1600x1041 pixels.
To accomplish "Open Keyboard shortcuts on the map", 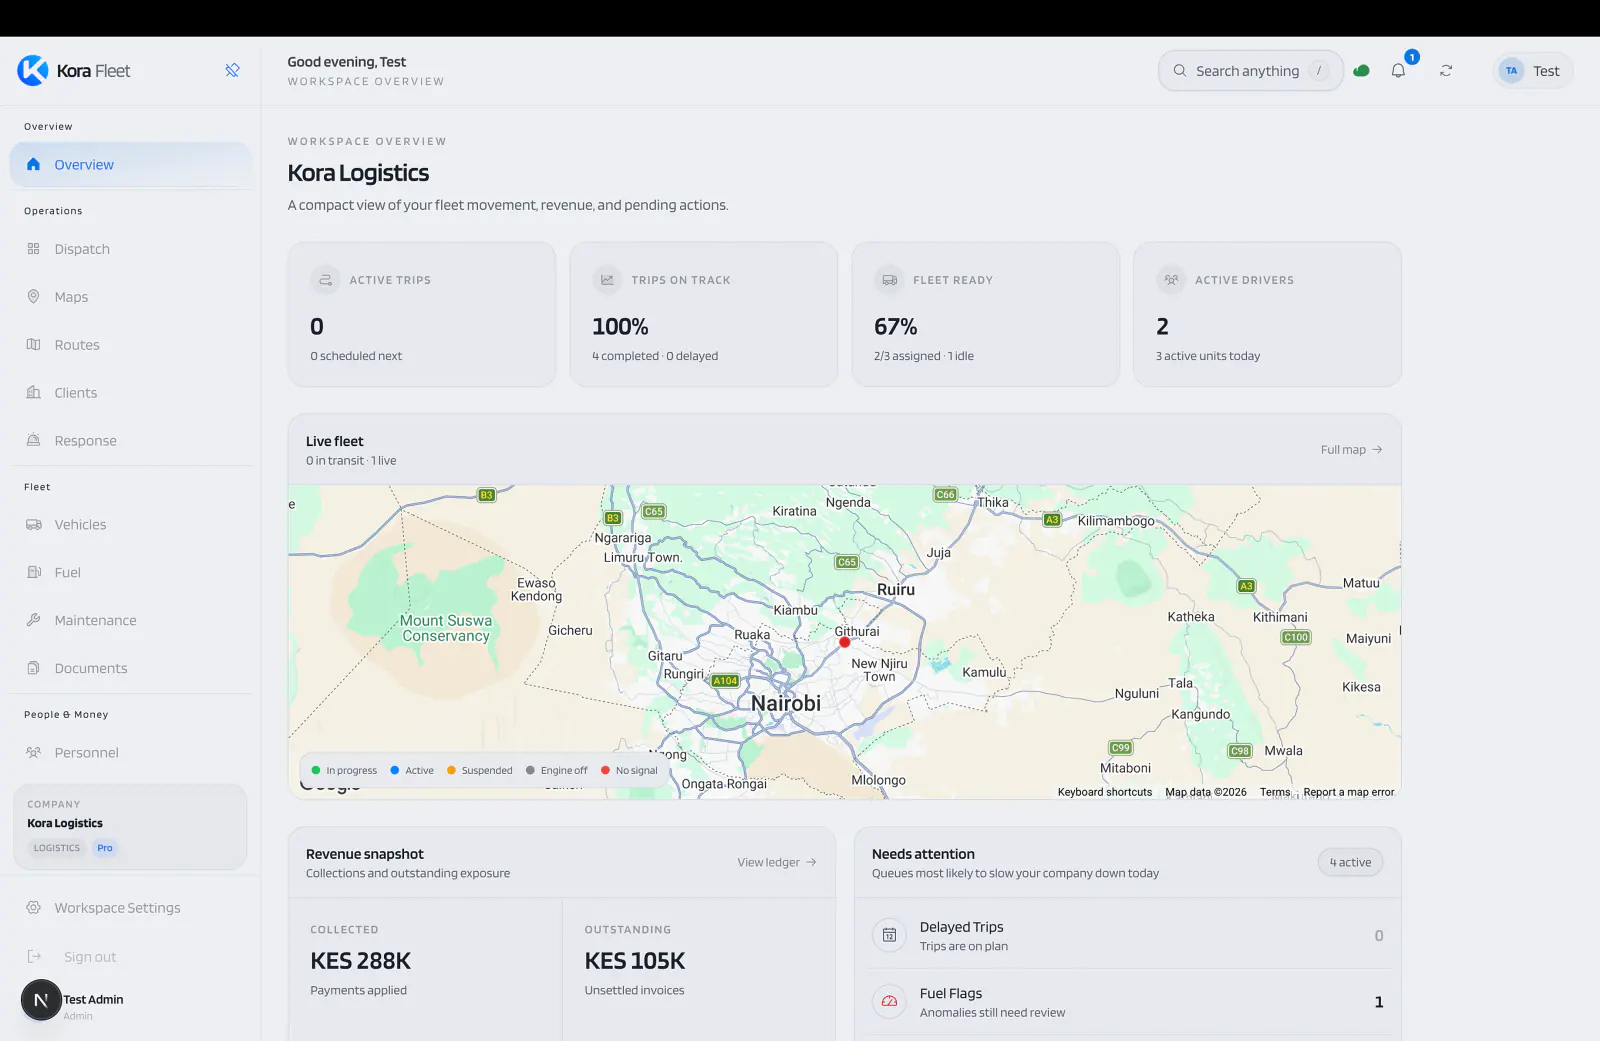I will (x=1105, y=792).
